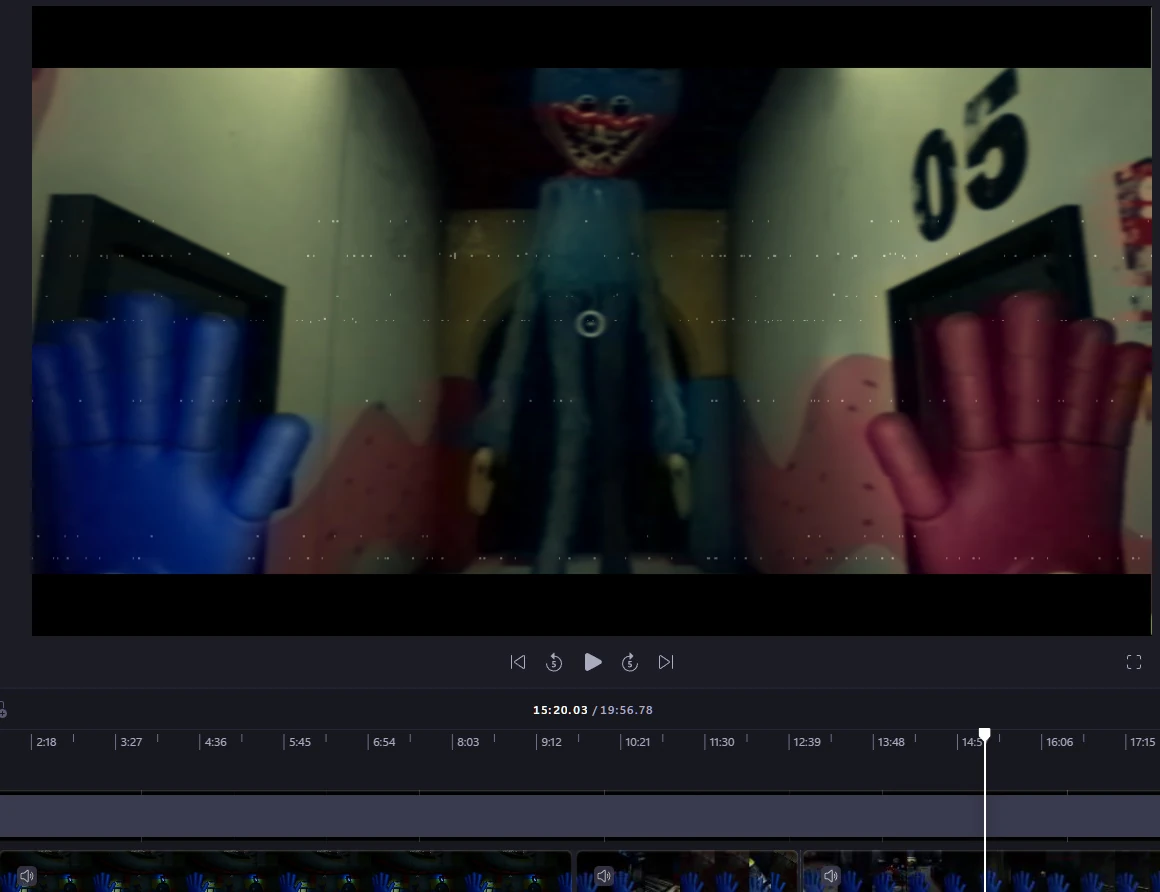Click the 10:21 mark on the ruler
This screenshot has width=1160, height=892.
click(x=638, y=742)
